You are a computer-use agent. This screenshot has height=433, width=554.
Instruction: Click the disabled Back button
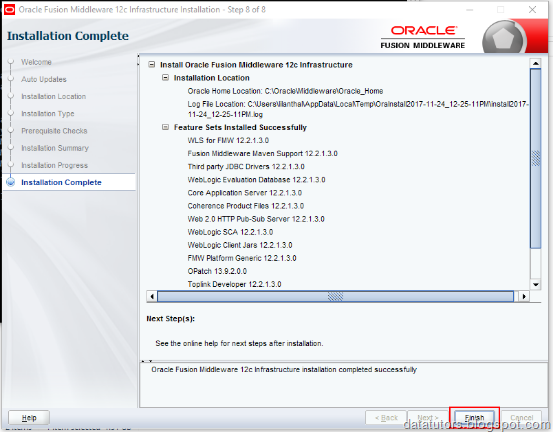386,418
